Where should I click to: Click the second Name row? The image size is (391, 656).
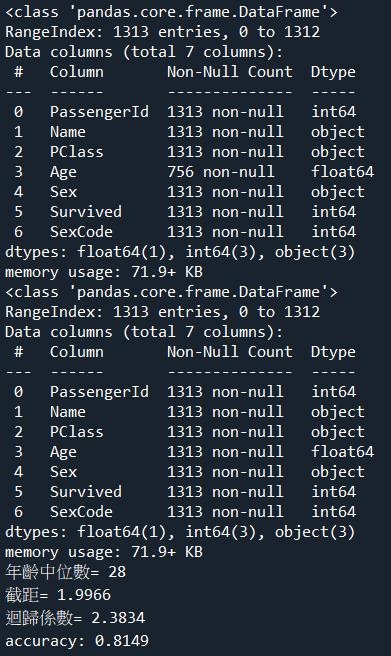(189, 412)
